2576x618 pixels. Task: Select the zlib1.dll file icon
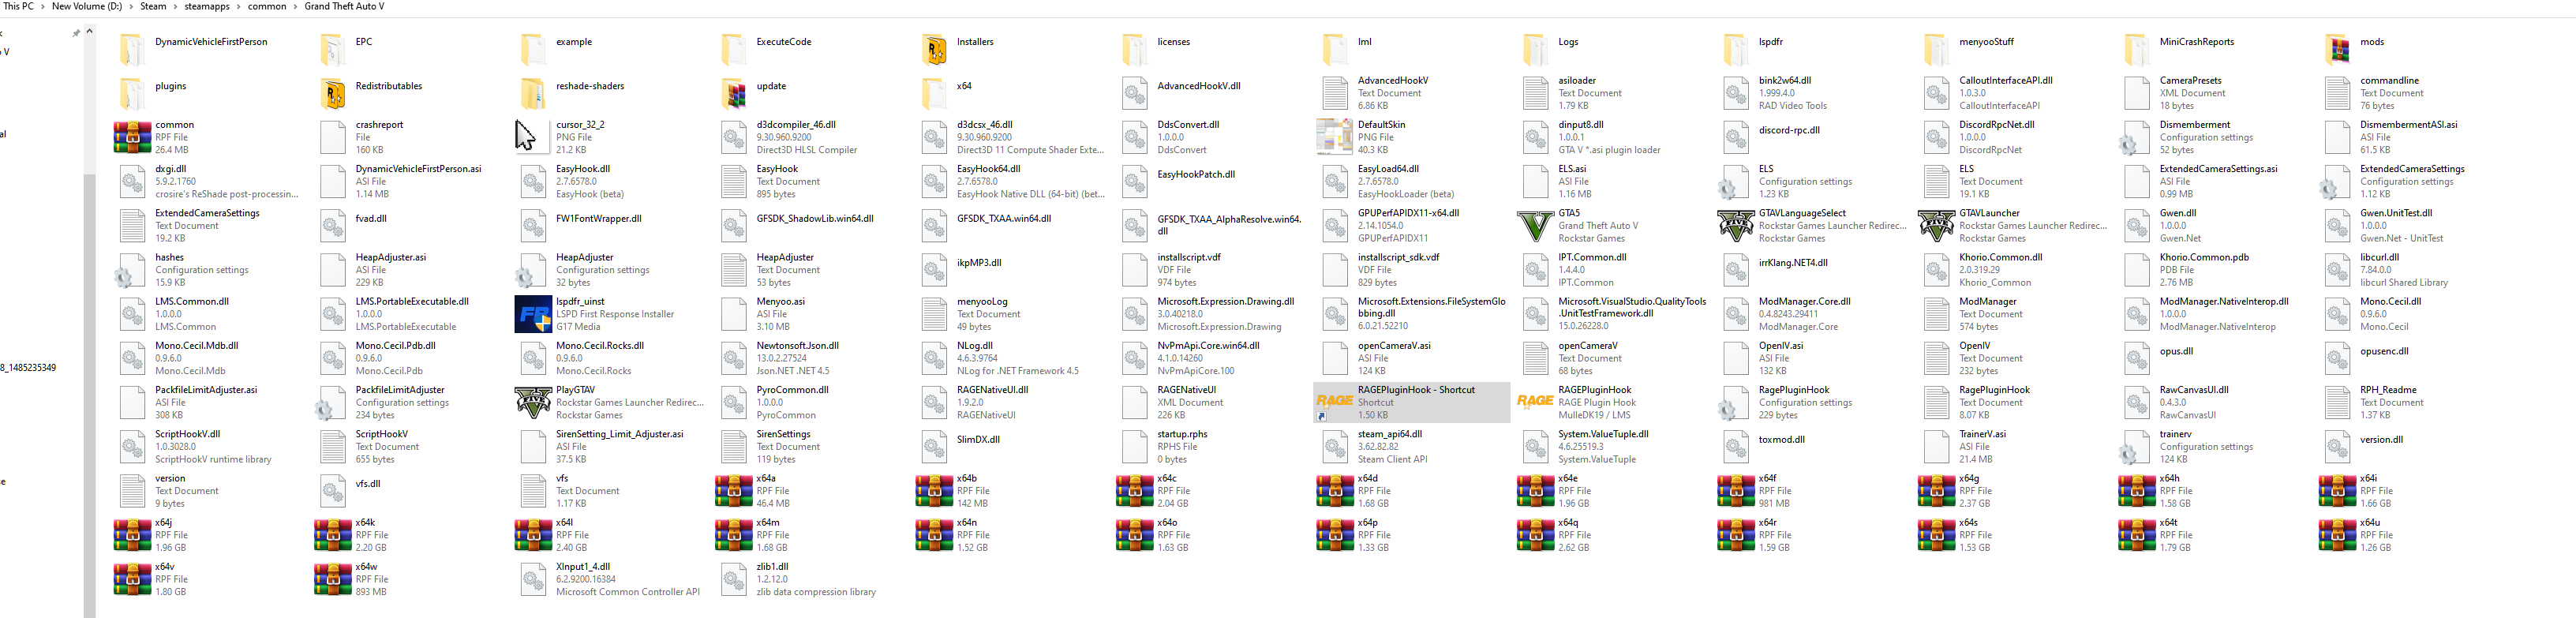(734, 579)
